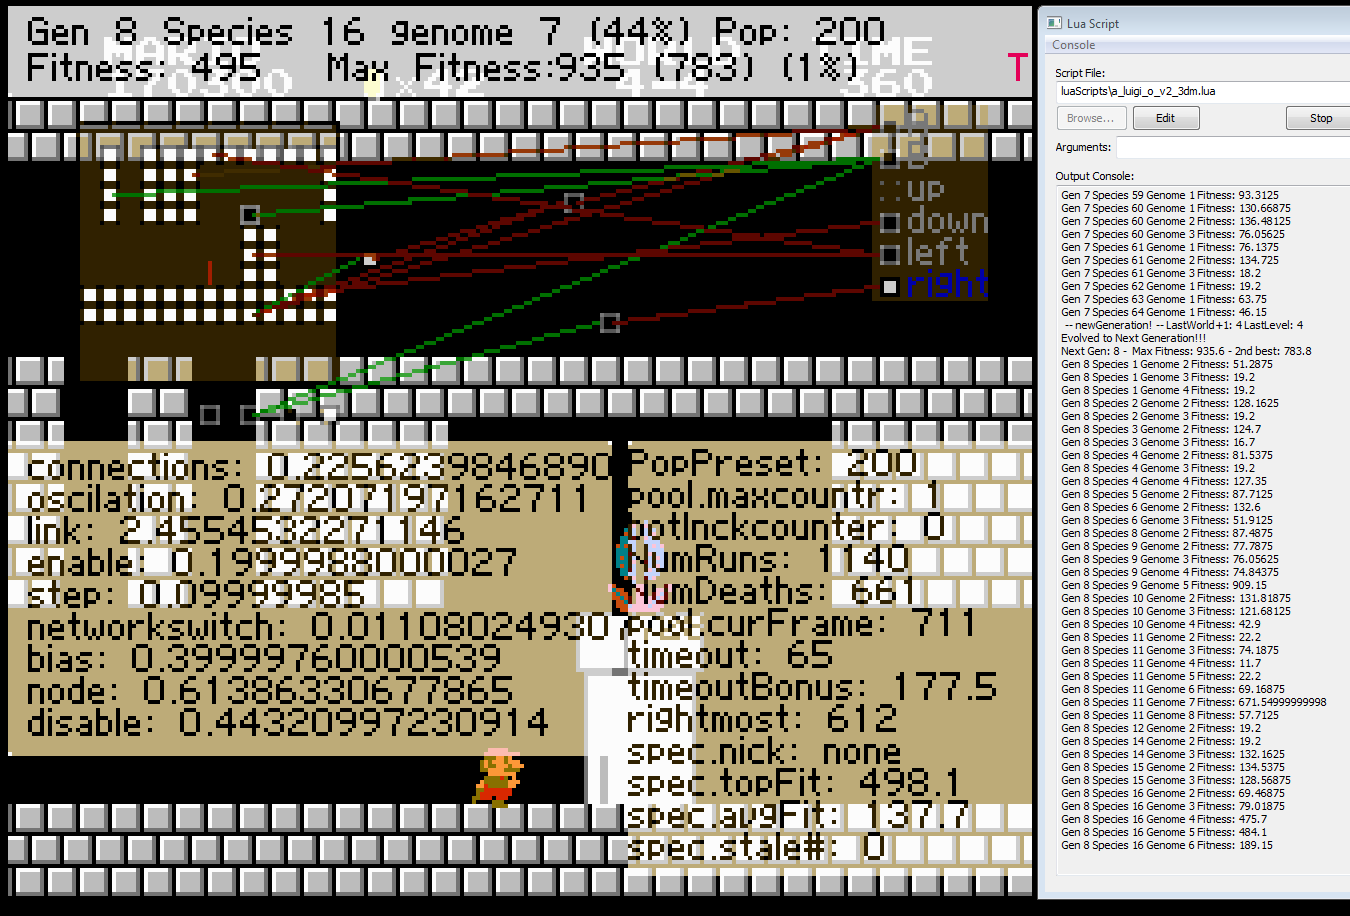Click the Lua Script window icon
Image resolution: width=1350 pixels, height=916 pixels.
(x=1054, y=23)
